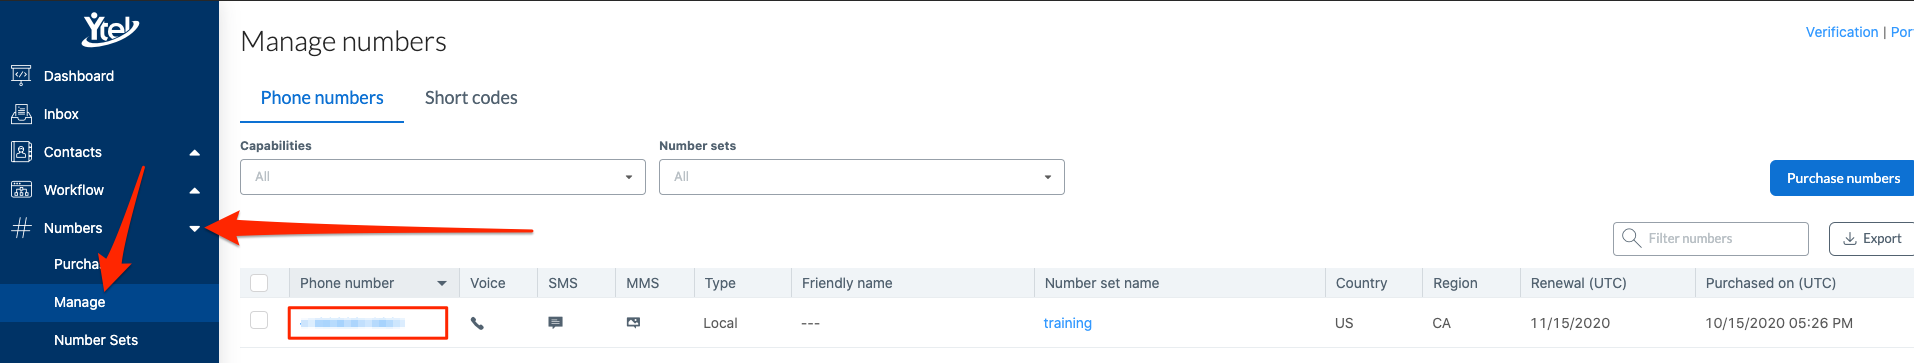Select the Number Sets menu item
Viewport: 1914px width, 363px height.
pos(96,340)
